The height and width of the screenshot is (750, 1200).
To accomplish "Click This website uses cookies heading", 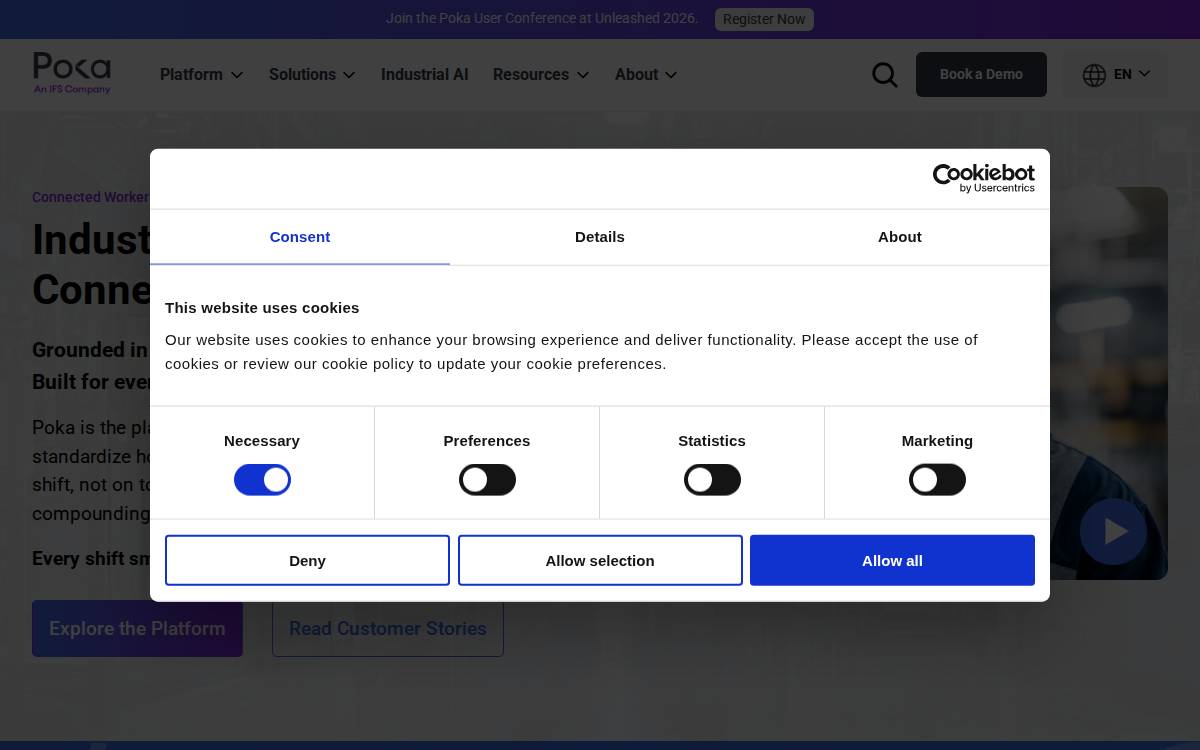I will pyautogui.click(x=262, y=307).
